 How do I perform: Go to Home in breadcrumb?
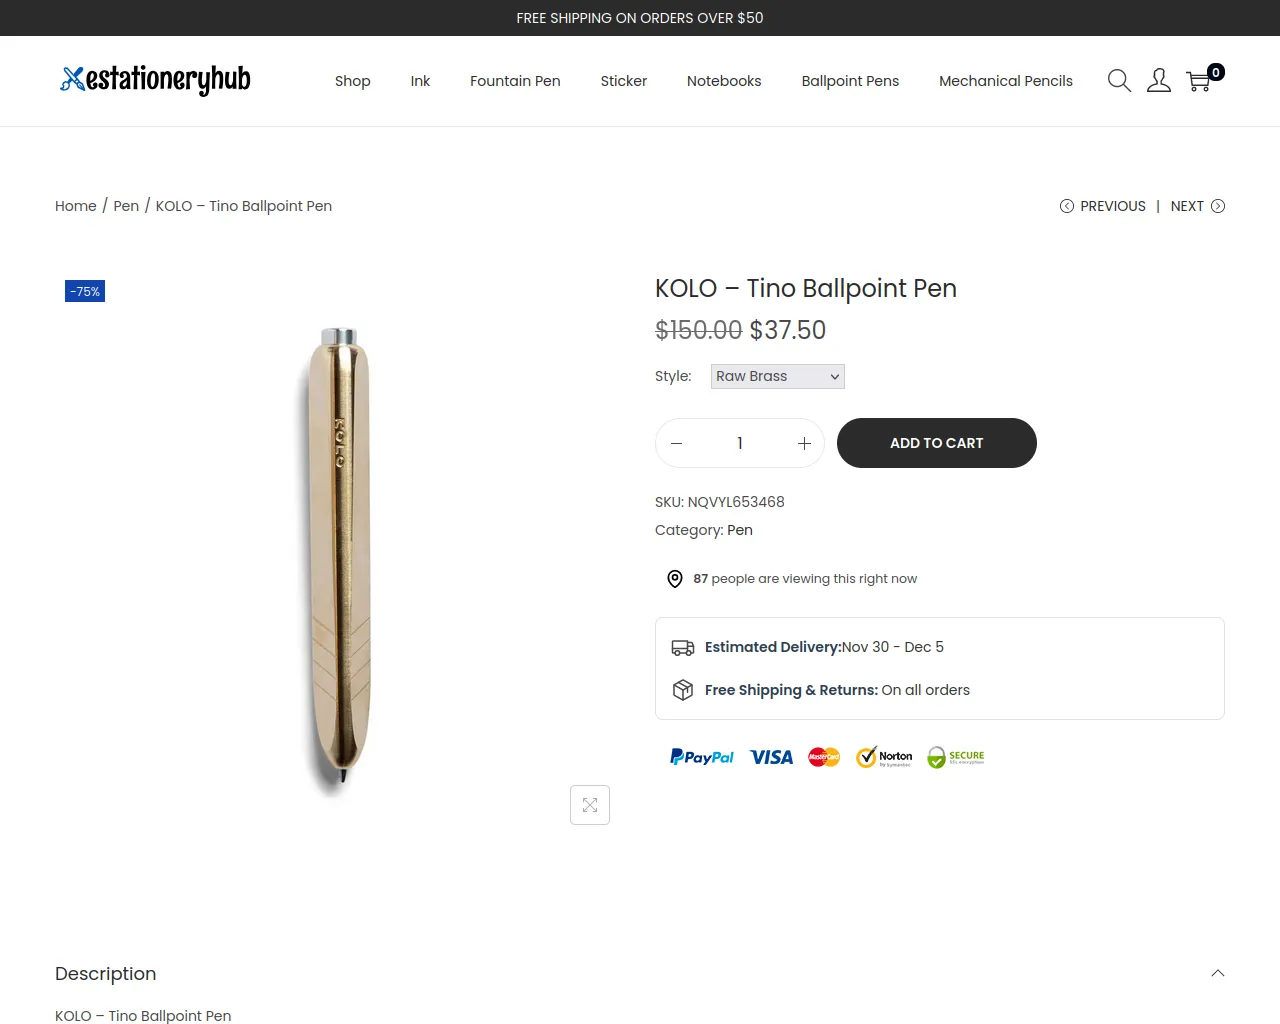[76, 206]
